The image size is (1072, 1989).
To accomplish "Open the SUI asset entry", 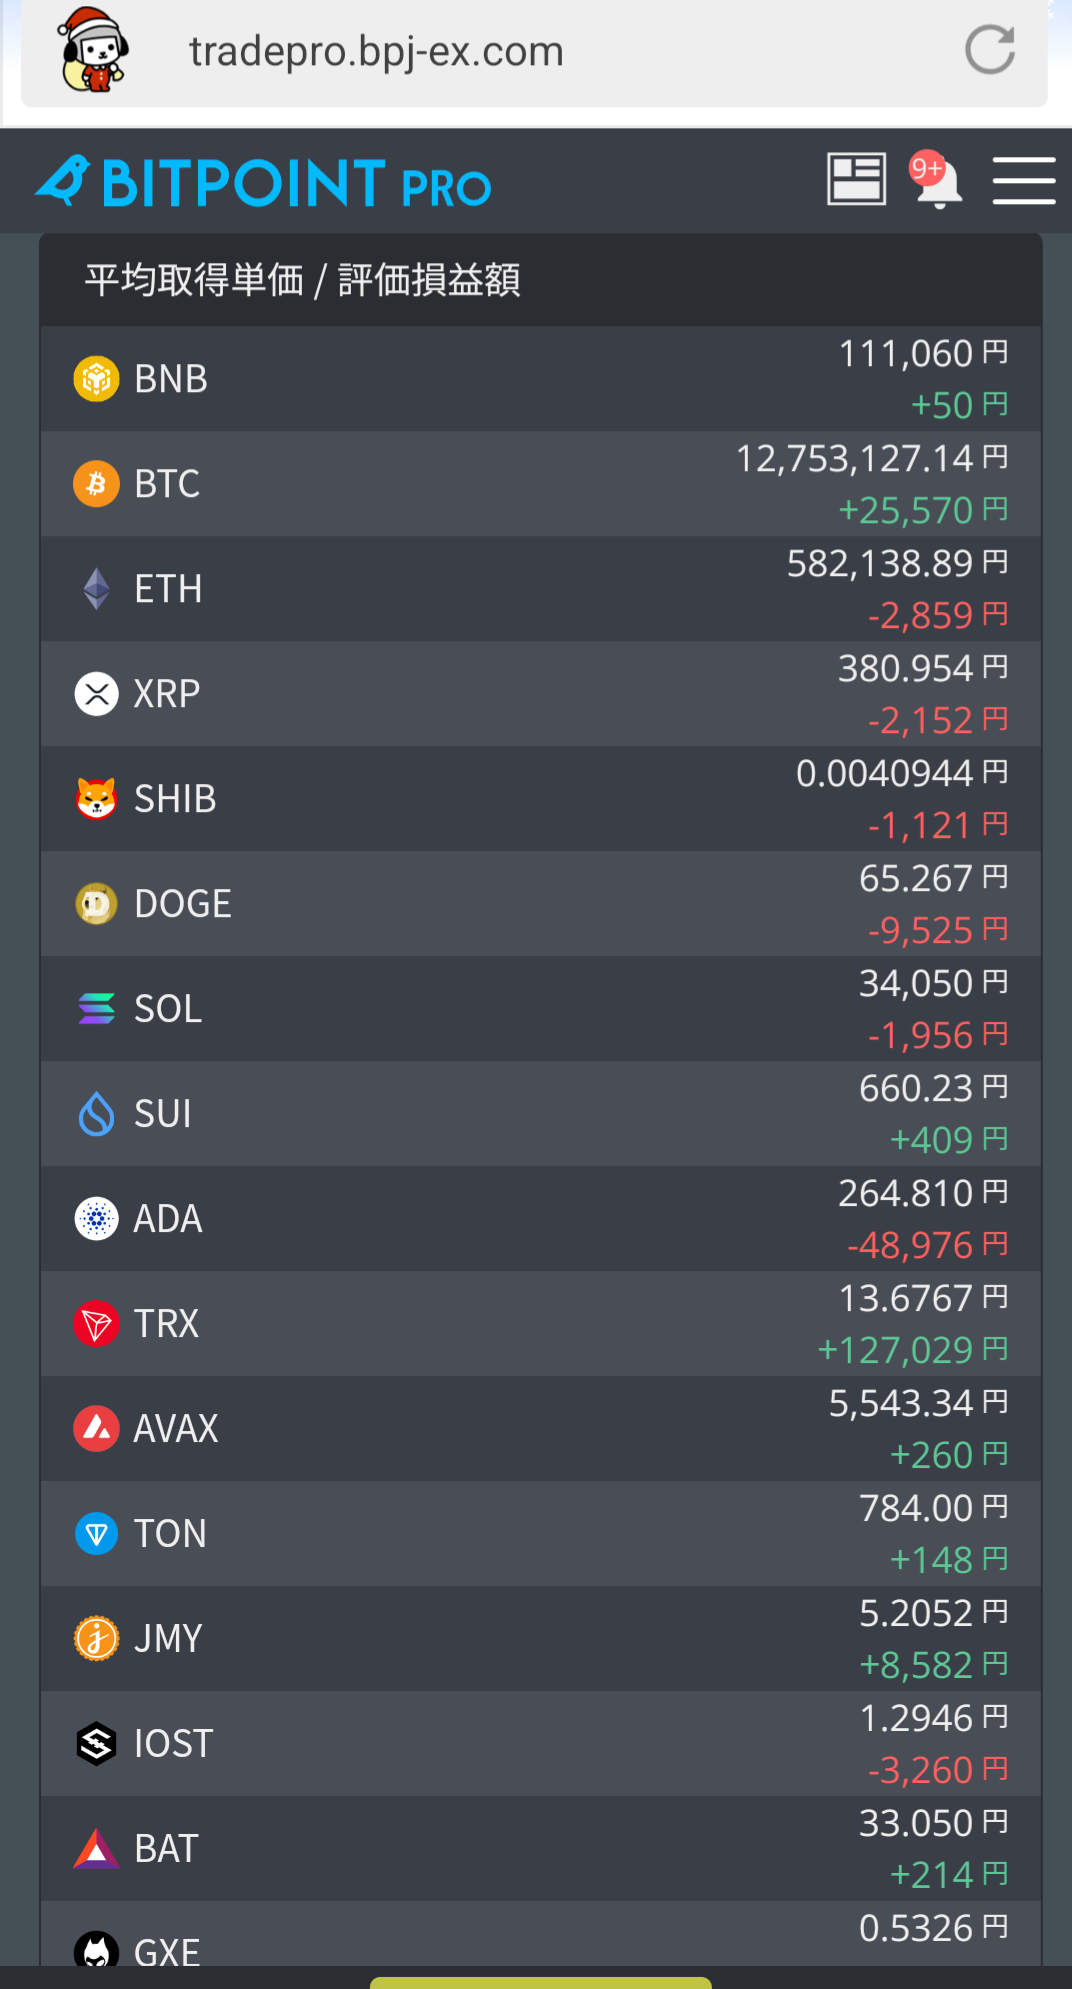I will tap(541, 1114).
